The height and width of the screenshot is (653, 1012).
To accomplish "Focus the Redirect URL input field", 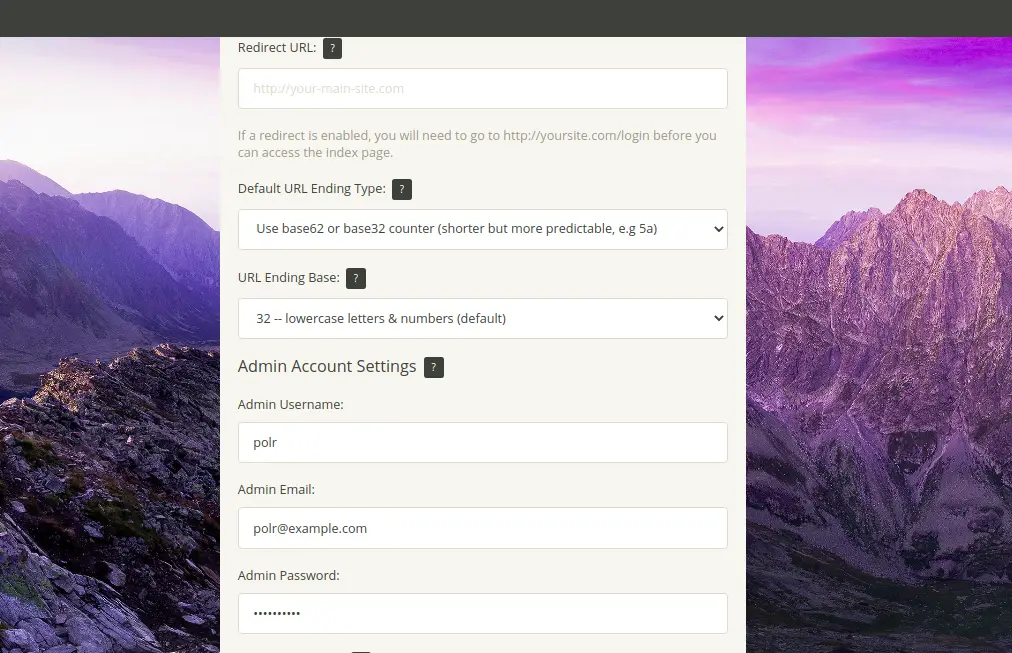I will coord(483,88).
